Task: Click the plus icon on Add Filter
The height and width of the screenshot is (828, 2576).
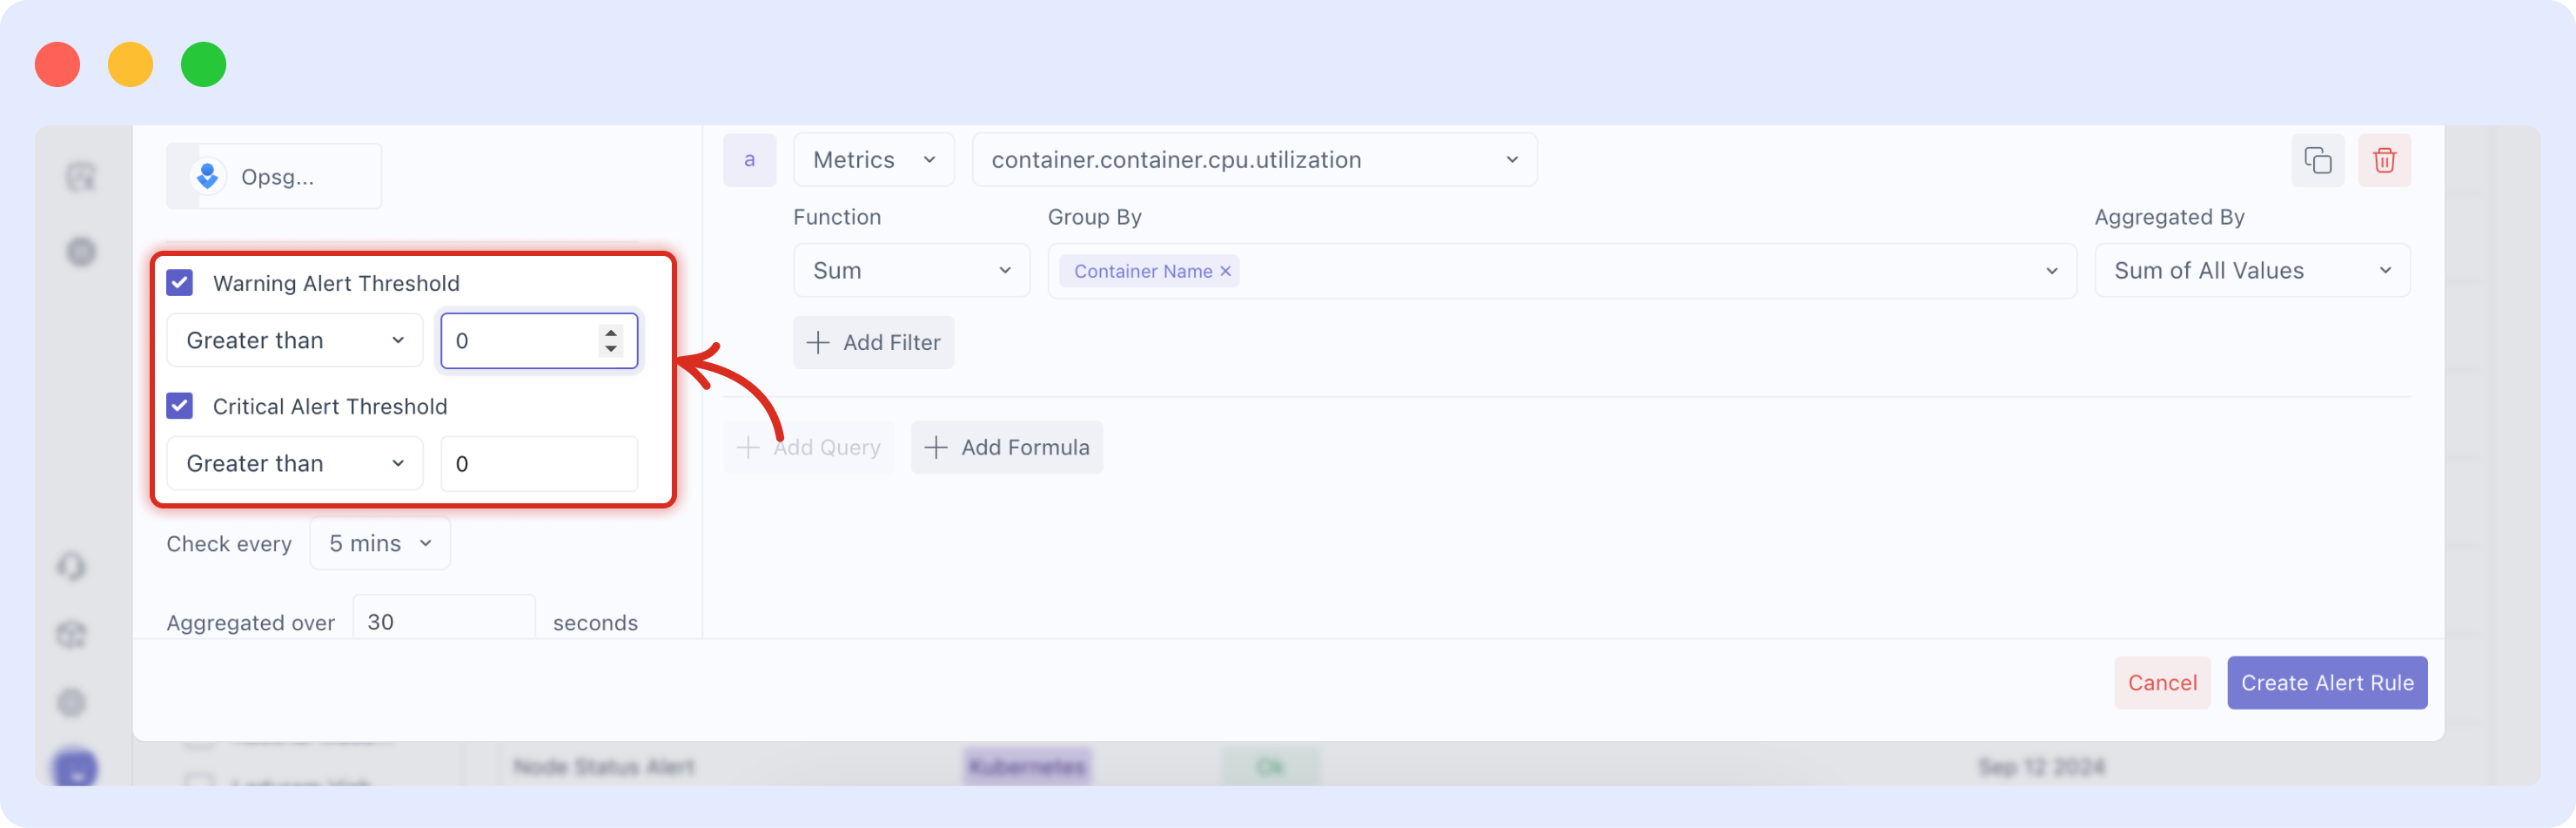Action: [x=818, y=343]
